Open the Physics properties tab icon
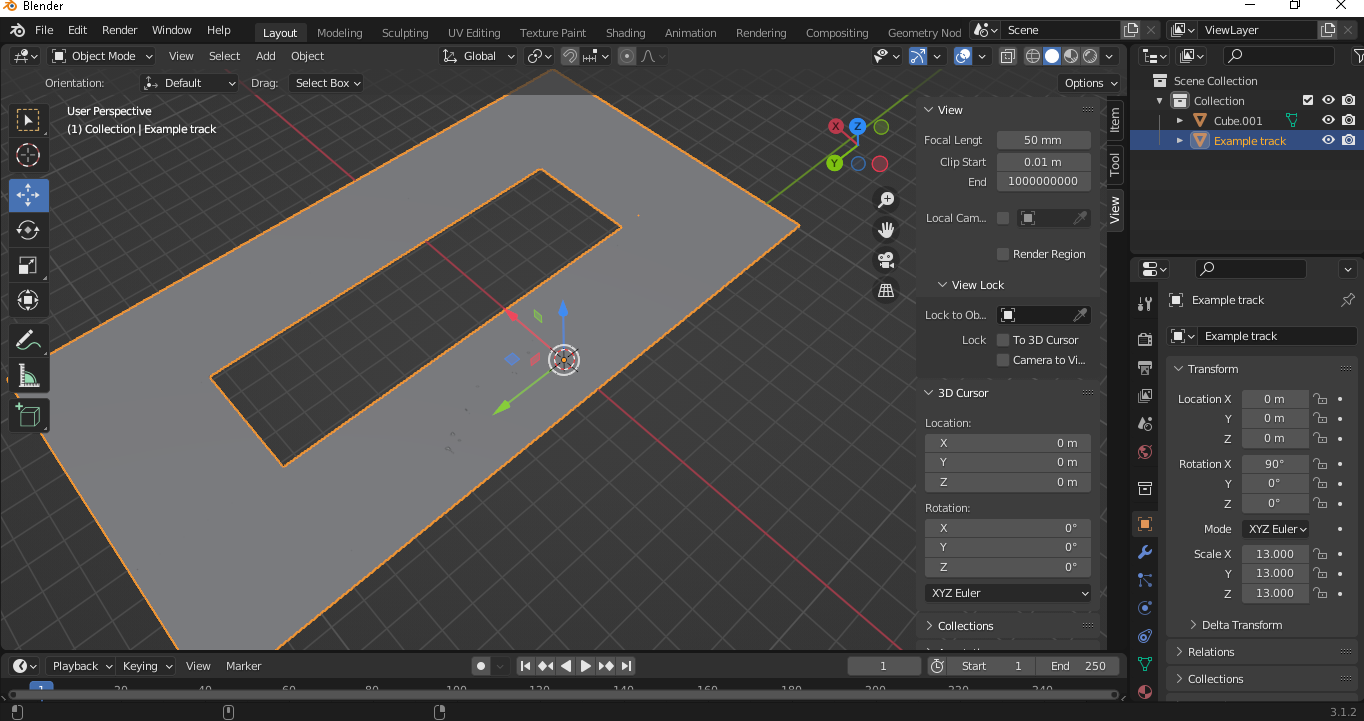The image size is (1364, 721). coord(1145,608)
